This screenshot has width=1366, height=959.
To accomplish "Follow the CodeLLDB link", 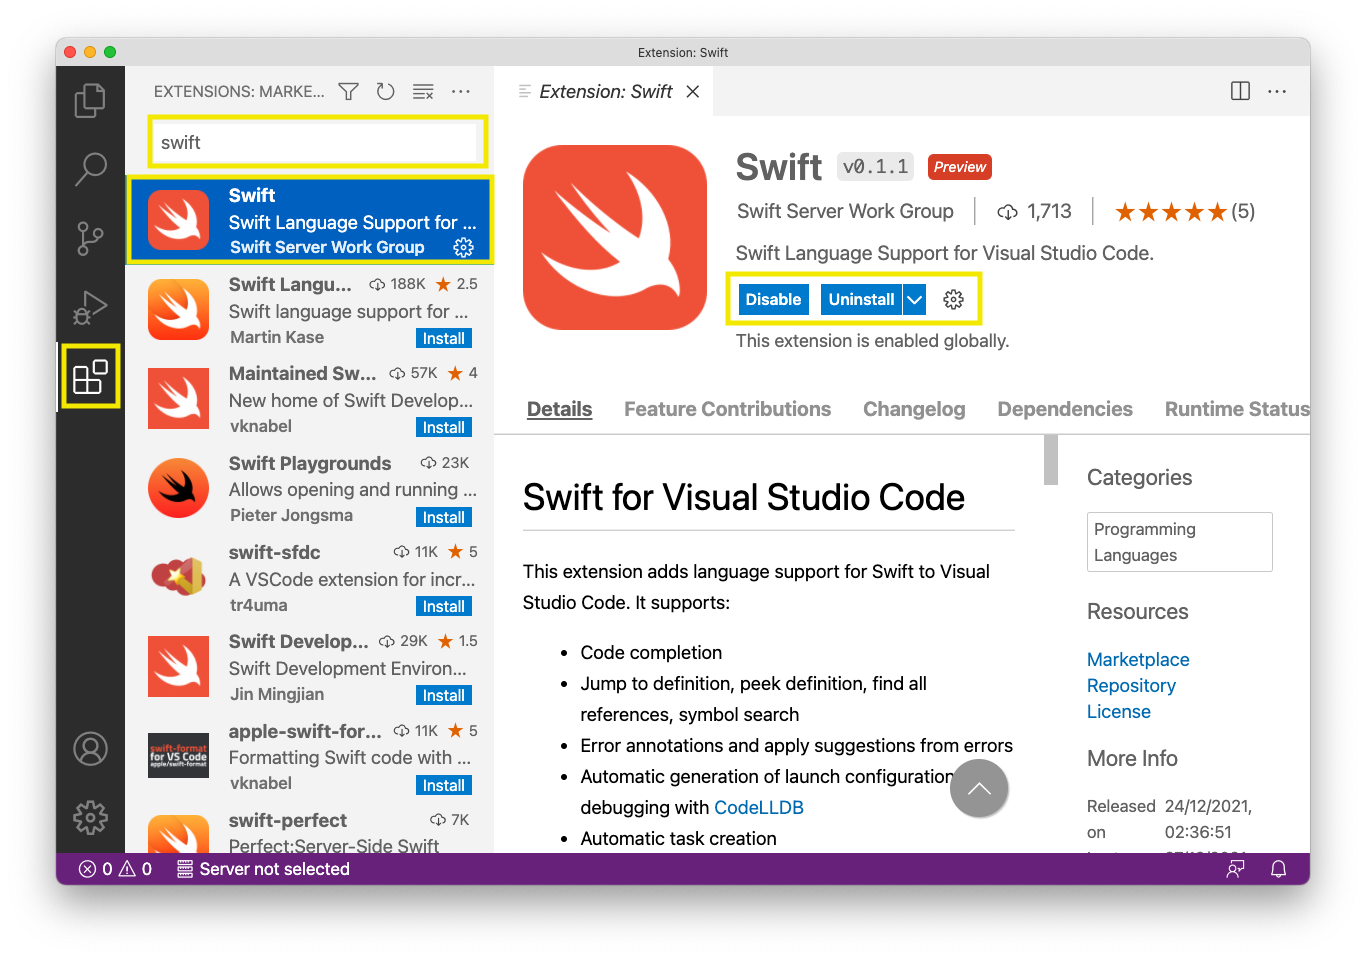I will point(759,808).
